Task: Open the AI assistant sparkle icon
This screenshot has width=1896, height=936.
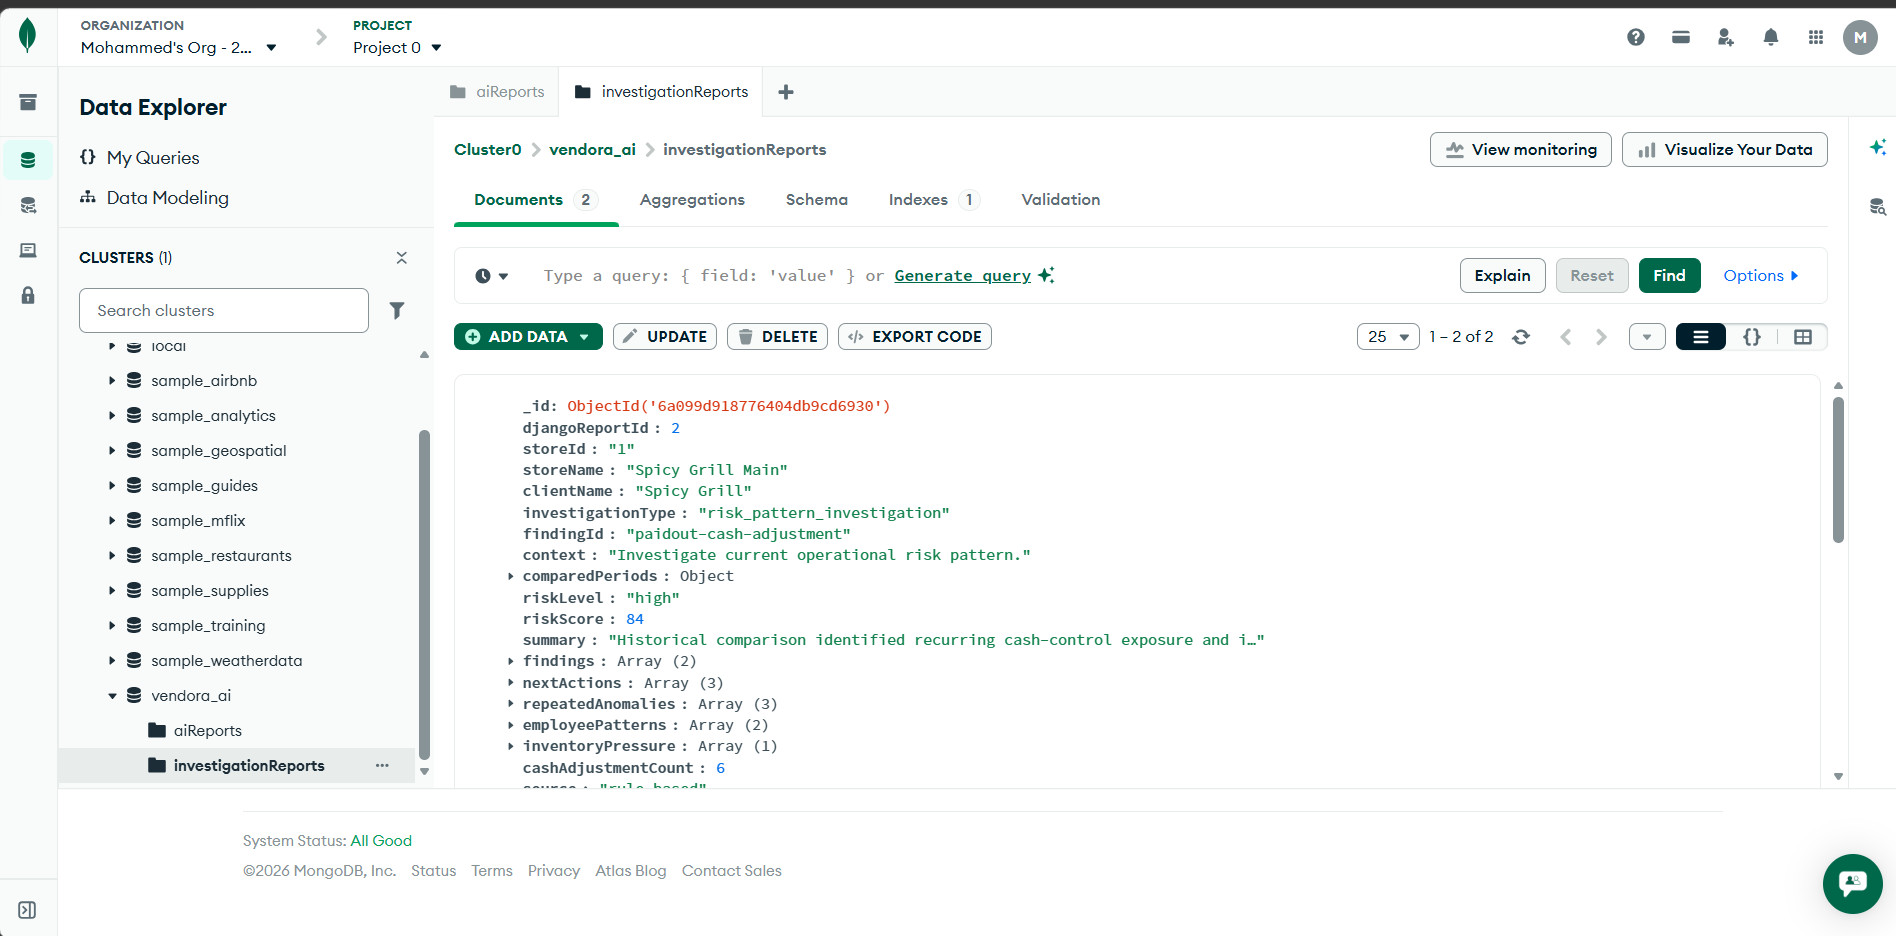Action: point(1878,147)
